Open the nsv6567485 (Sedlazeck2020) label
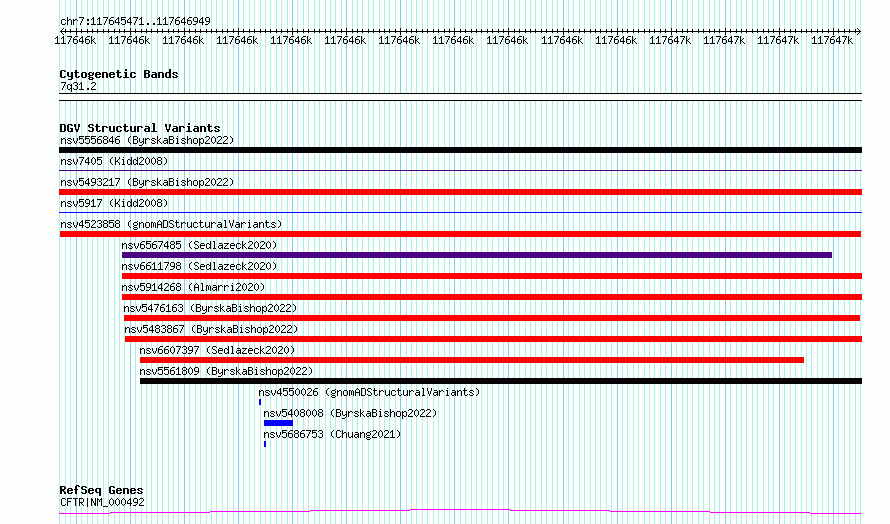This screenshot has width=890, height=524. click(199, 245)
